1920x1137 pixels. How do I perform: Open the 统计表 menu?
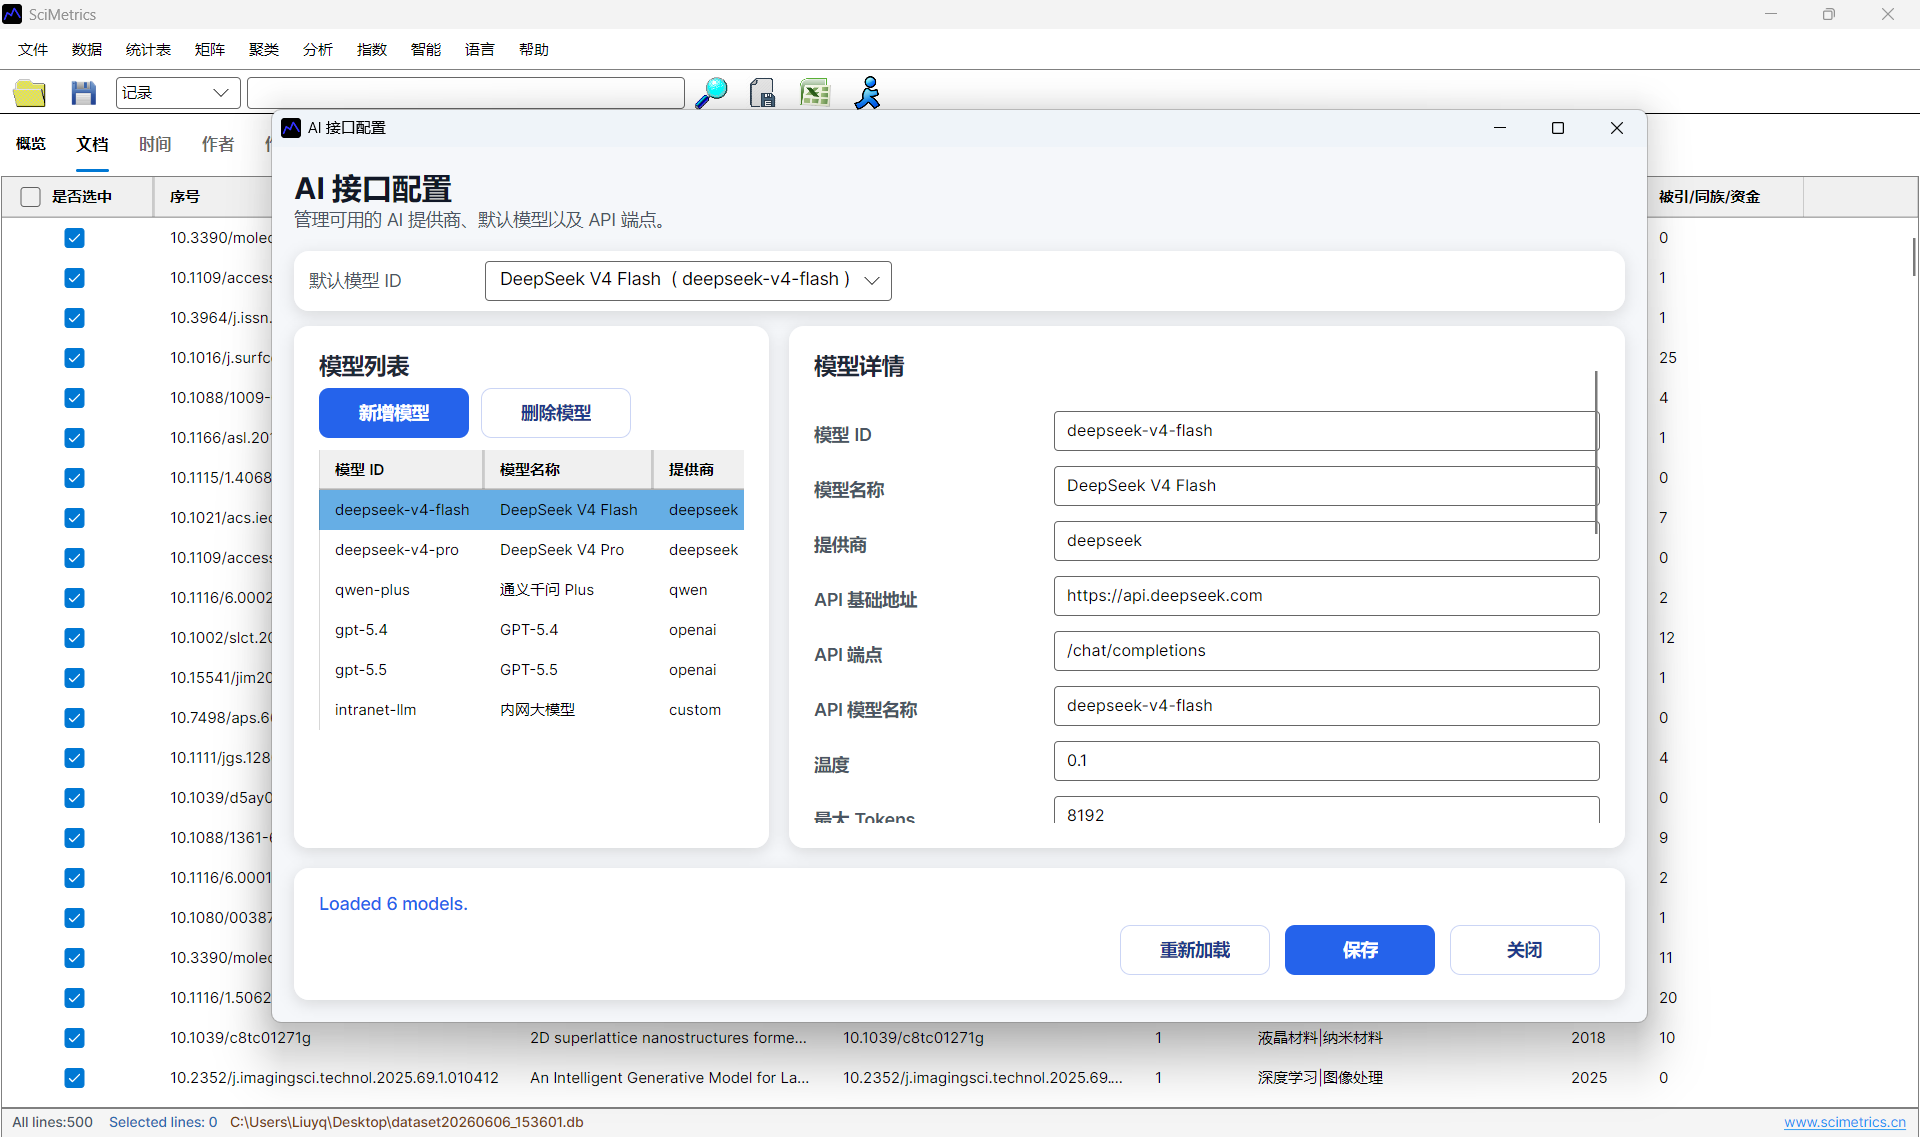(148, 50)
